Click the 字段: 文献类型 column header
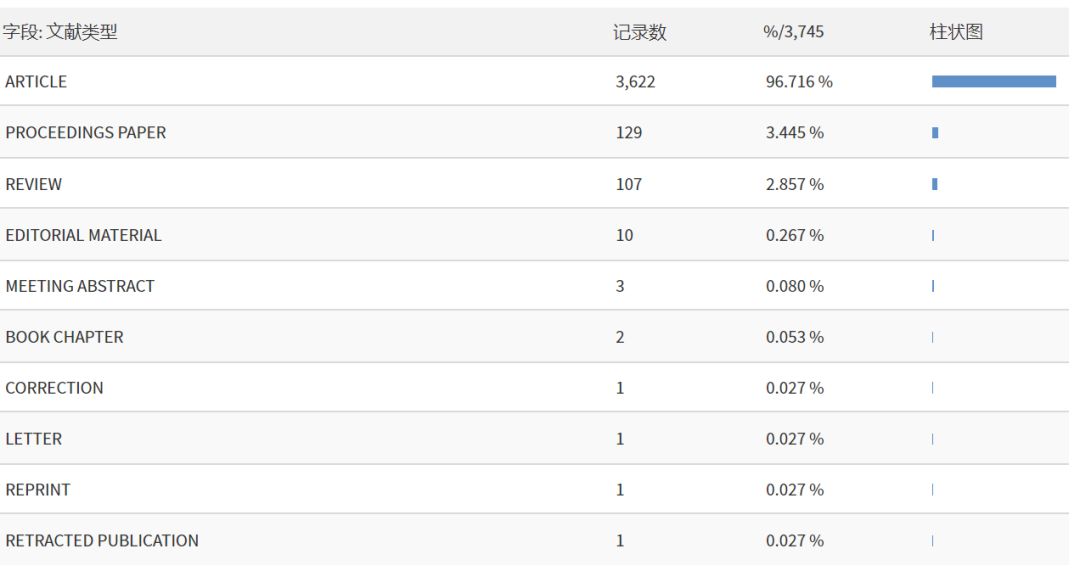The width and height of the screenshot is (1080, 571). [60, 32]
